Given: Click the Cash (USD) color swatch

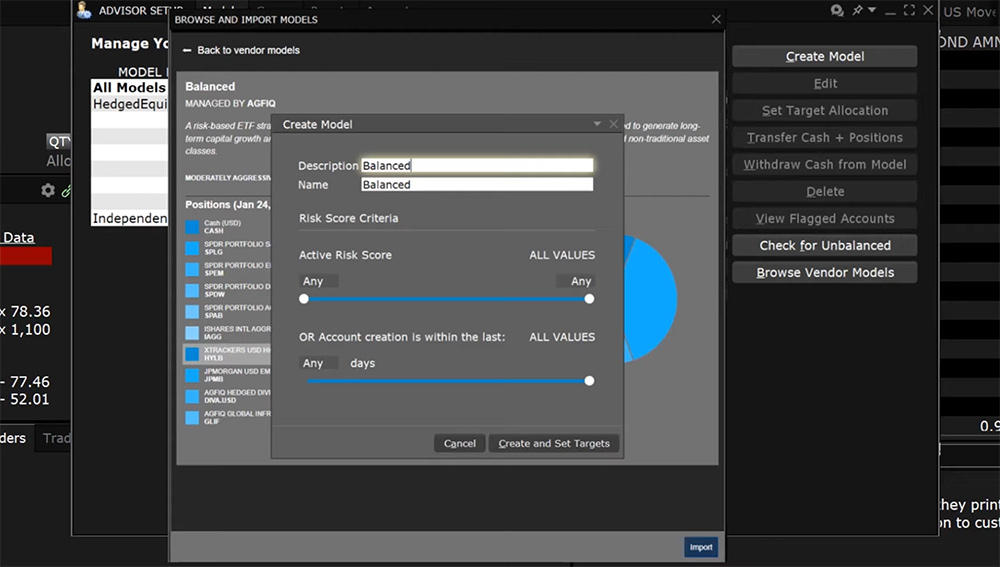Looking at the screenshot, I should tap(192, 228).
